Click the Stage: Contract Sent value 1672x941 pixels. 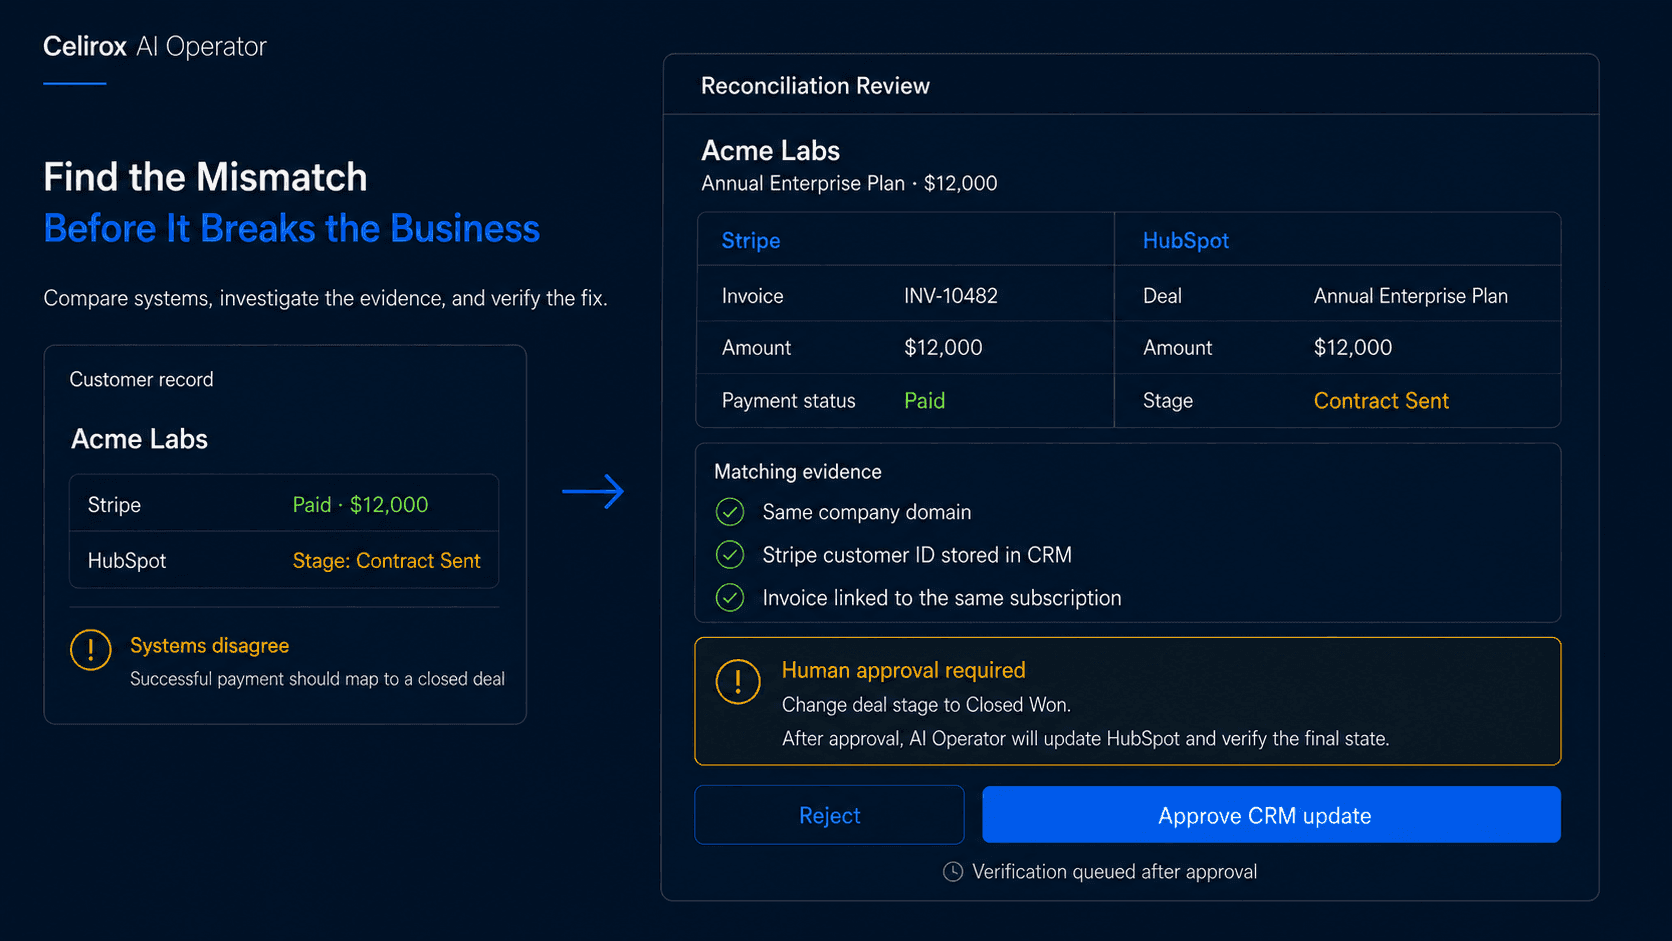pyautogui.click(x=386, y=561)
